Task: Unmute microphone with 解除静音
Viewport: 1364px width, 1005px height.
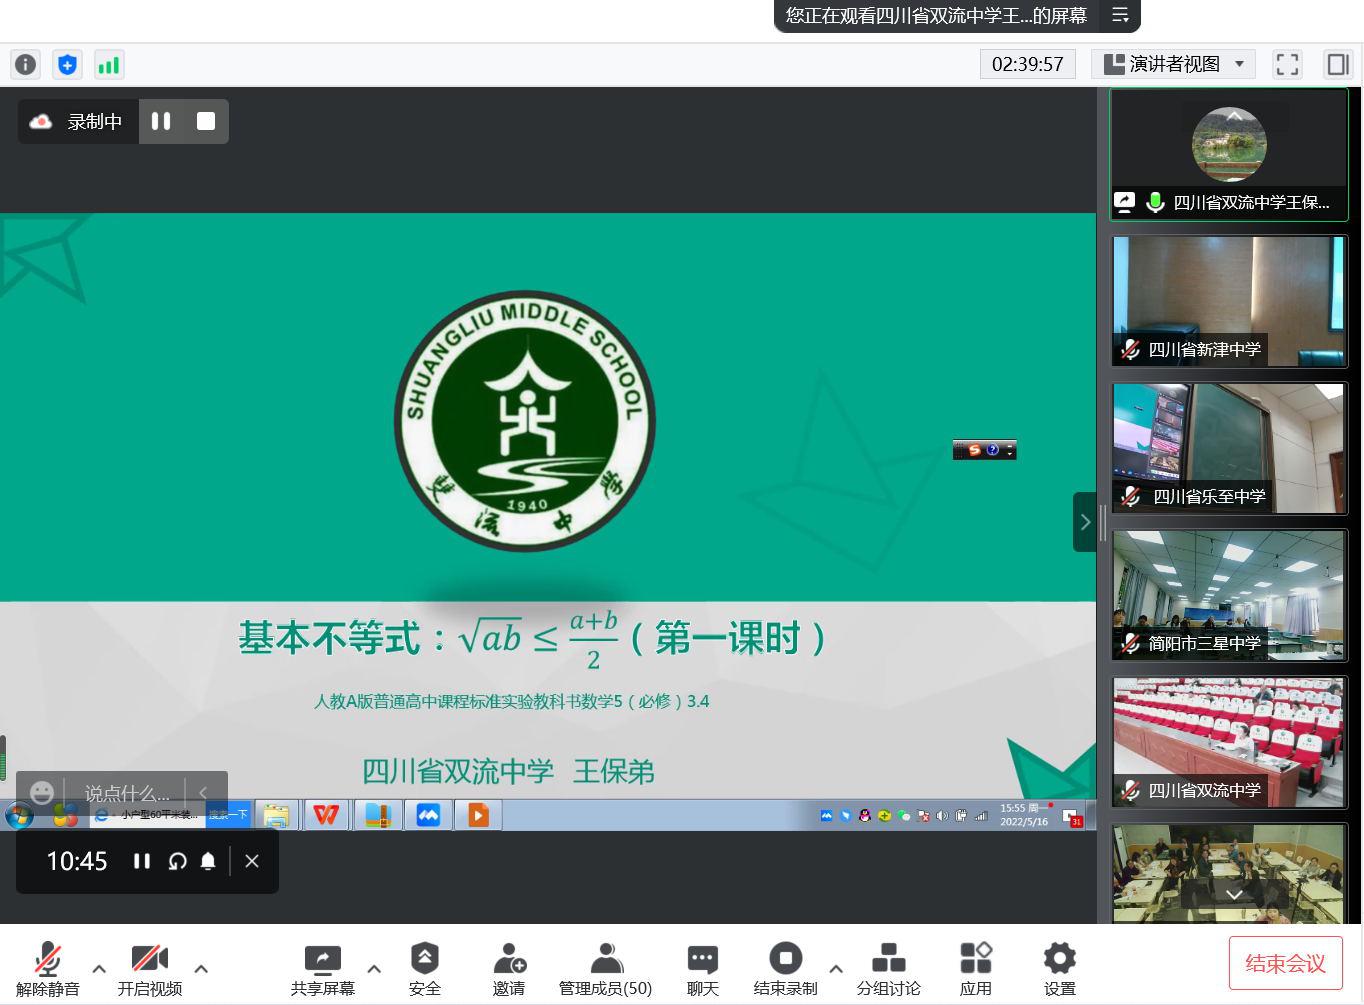Action: (x=47, y=969)
